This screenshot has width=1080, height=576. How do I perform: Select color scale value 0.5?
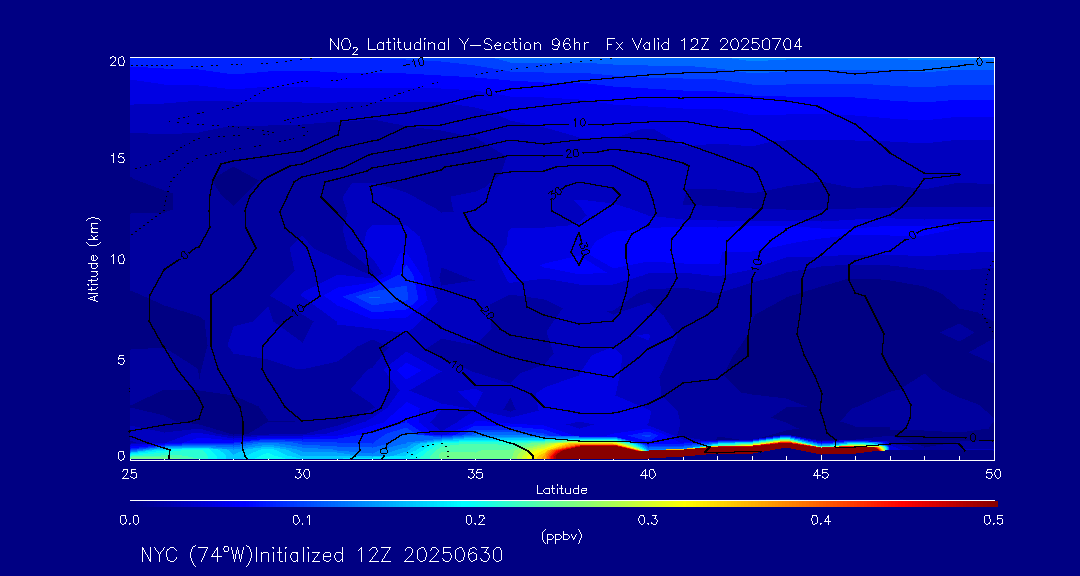point(994,521)
